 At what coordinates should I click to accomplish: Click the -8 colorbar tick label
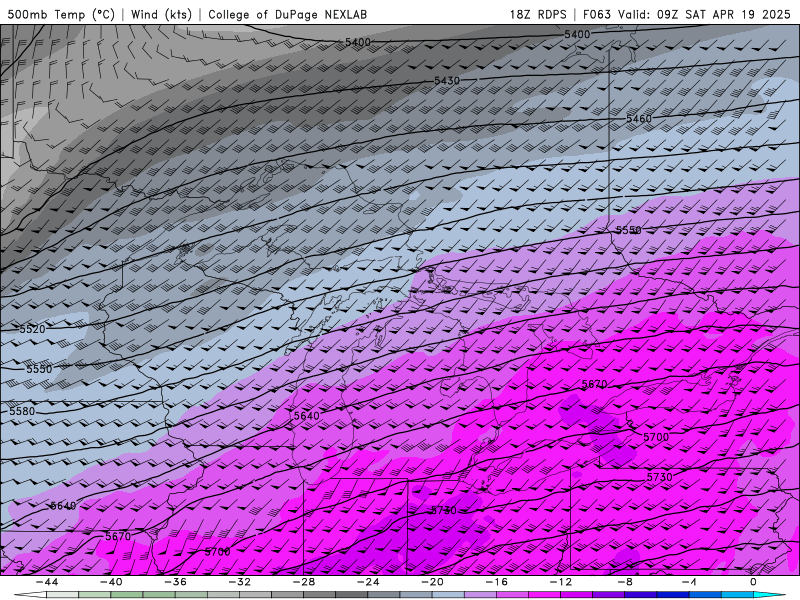(625, 582)
